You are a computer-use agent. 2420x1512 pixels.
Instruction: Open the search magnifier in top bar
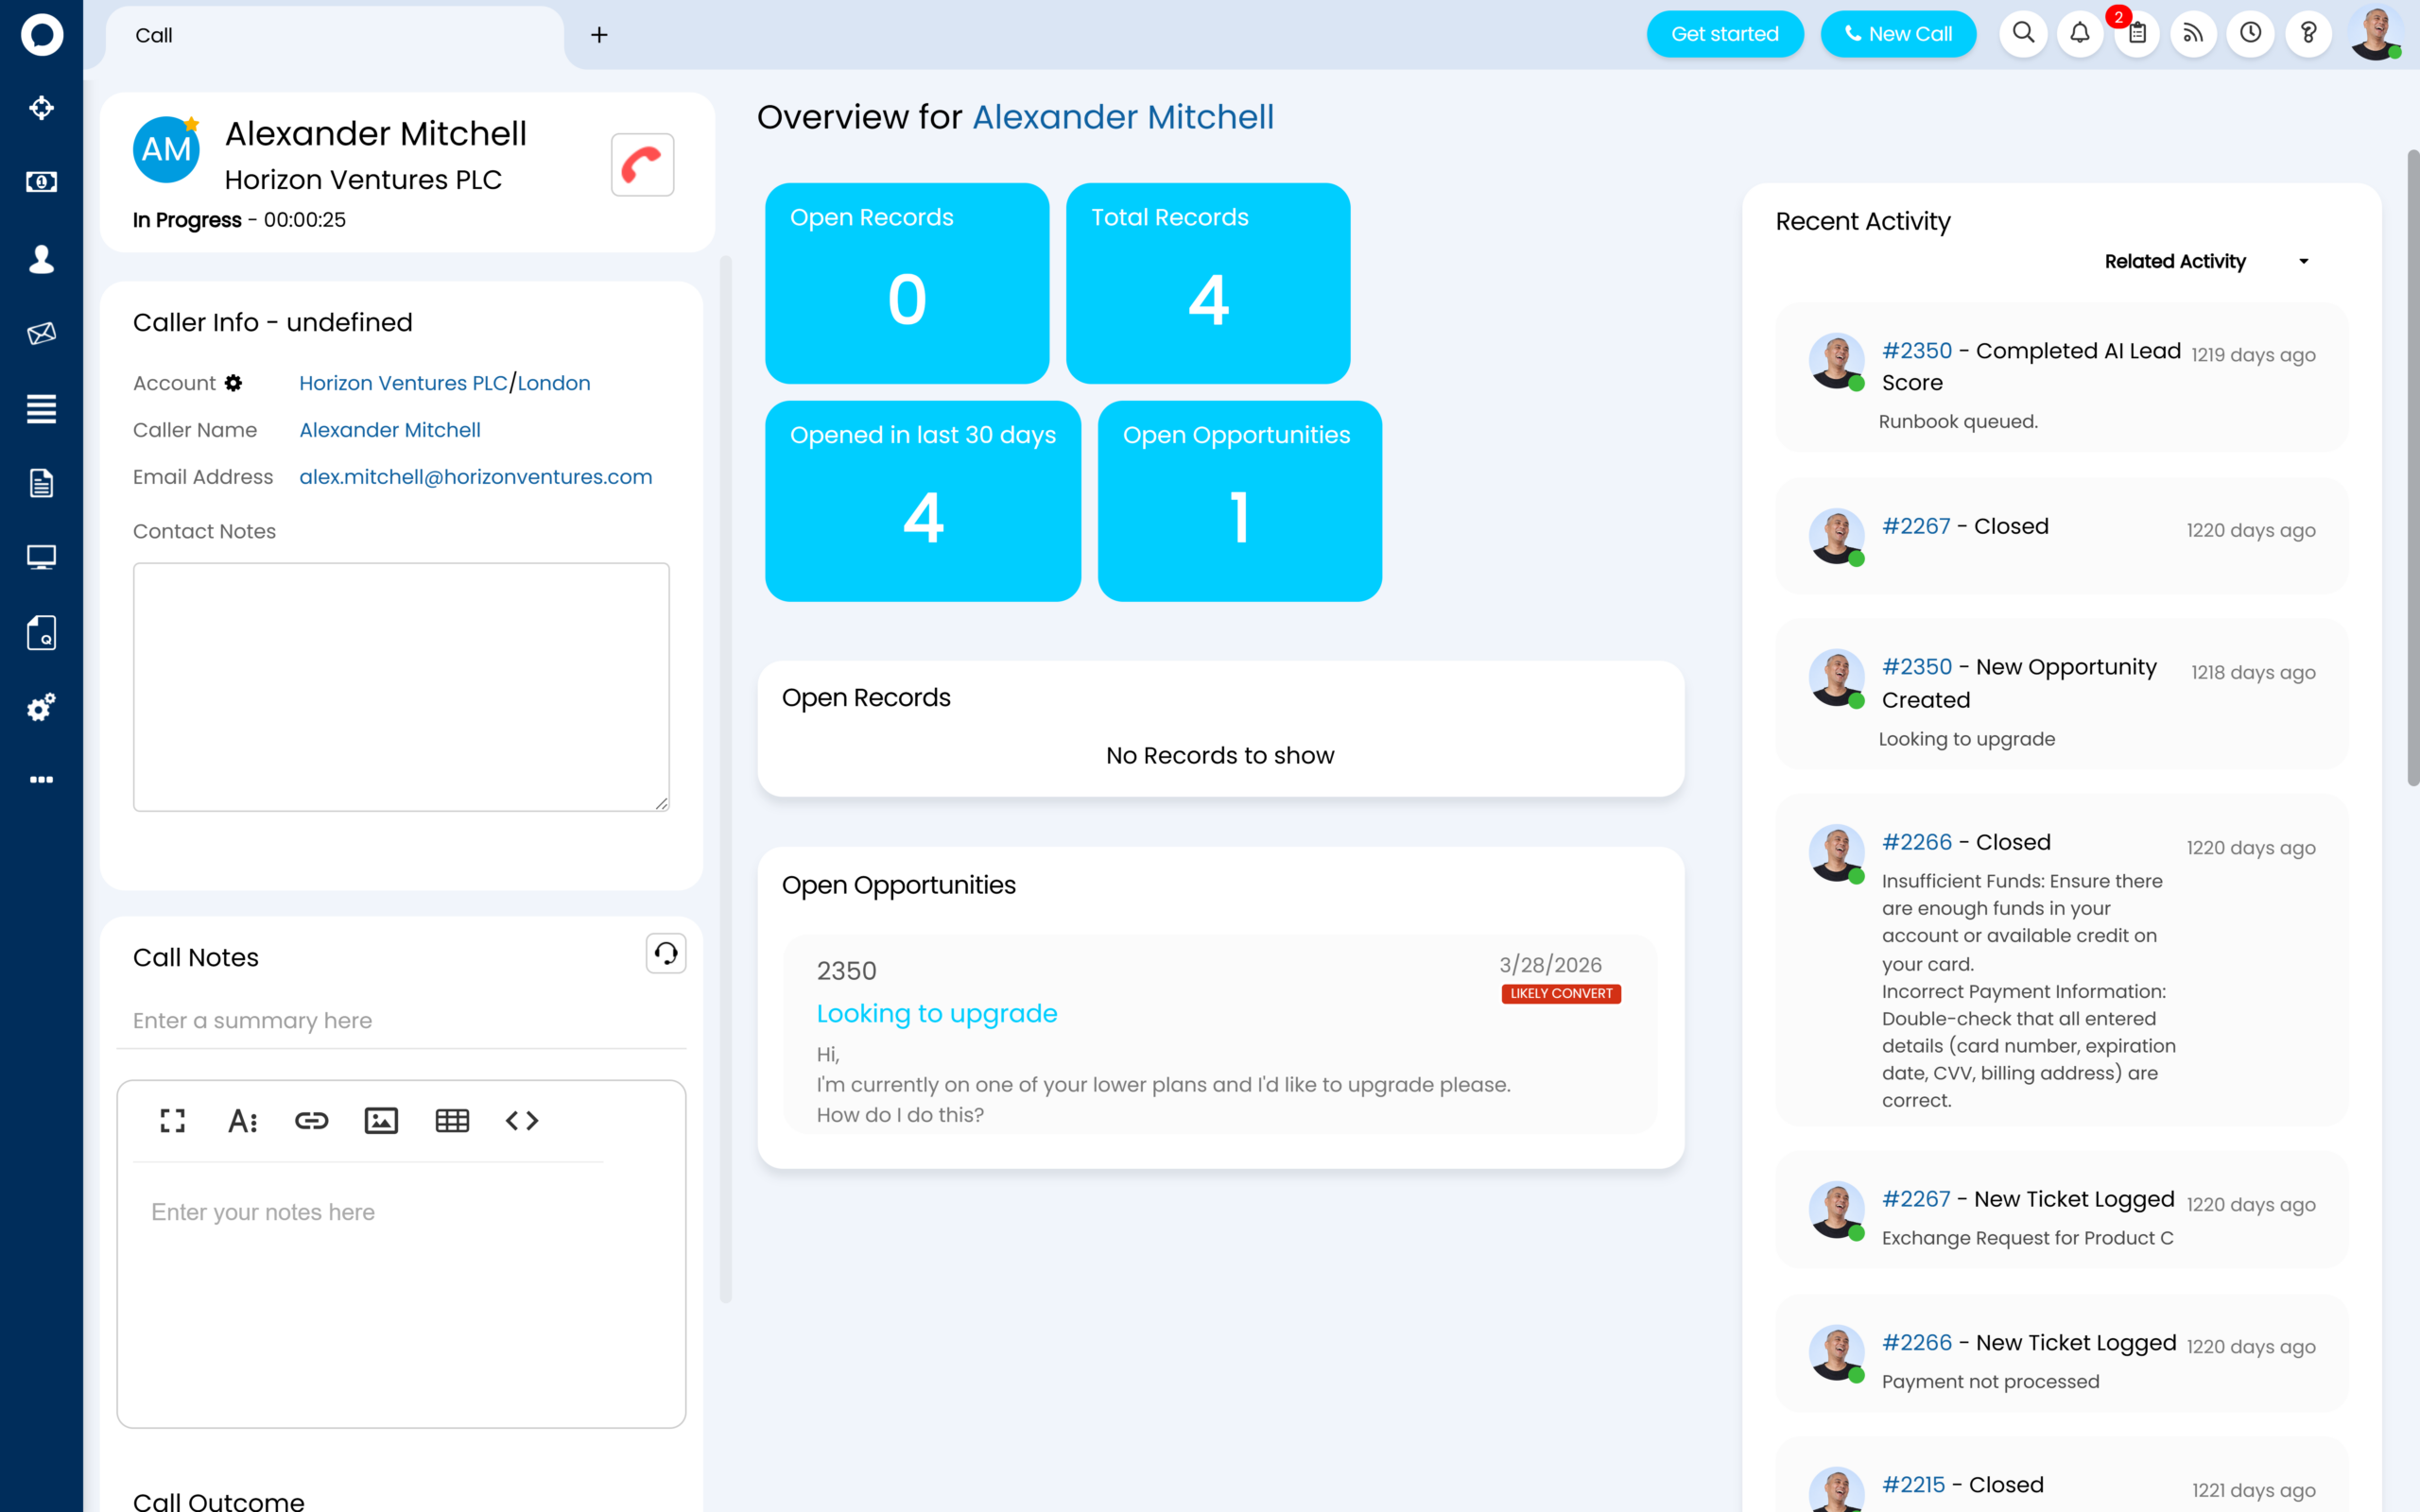click(x=2023, y=34)
